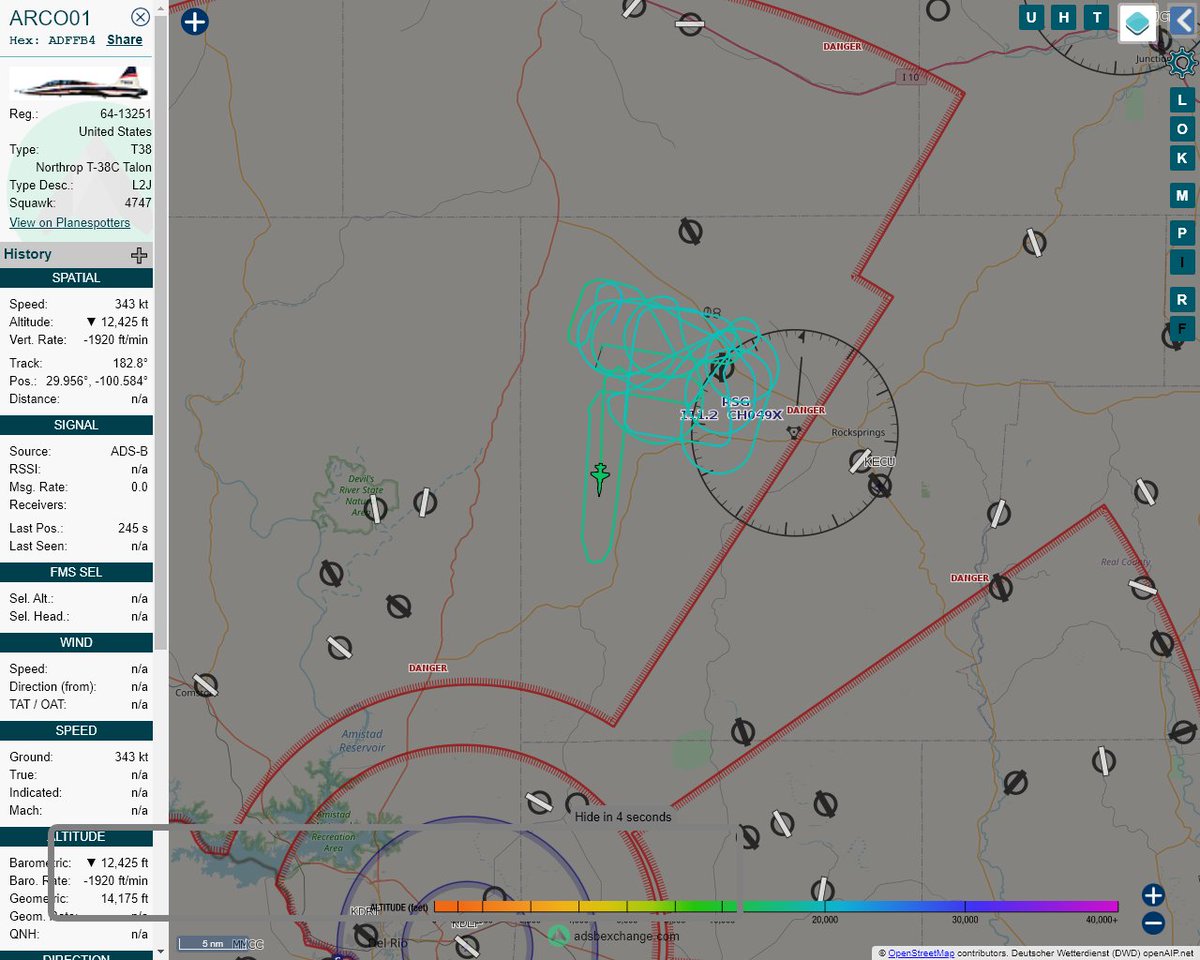
Task: Click the SIGNAL section header
Action: [x=76, y=425]
